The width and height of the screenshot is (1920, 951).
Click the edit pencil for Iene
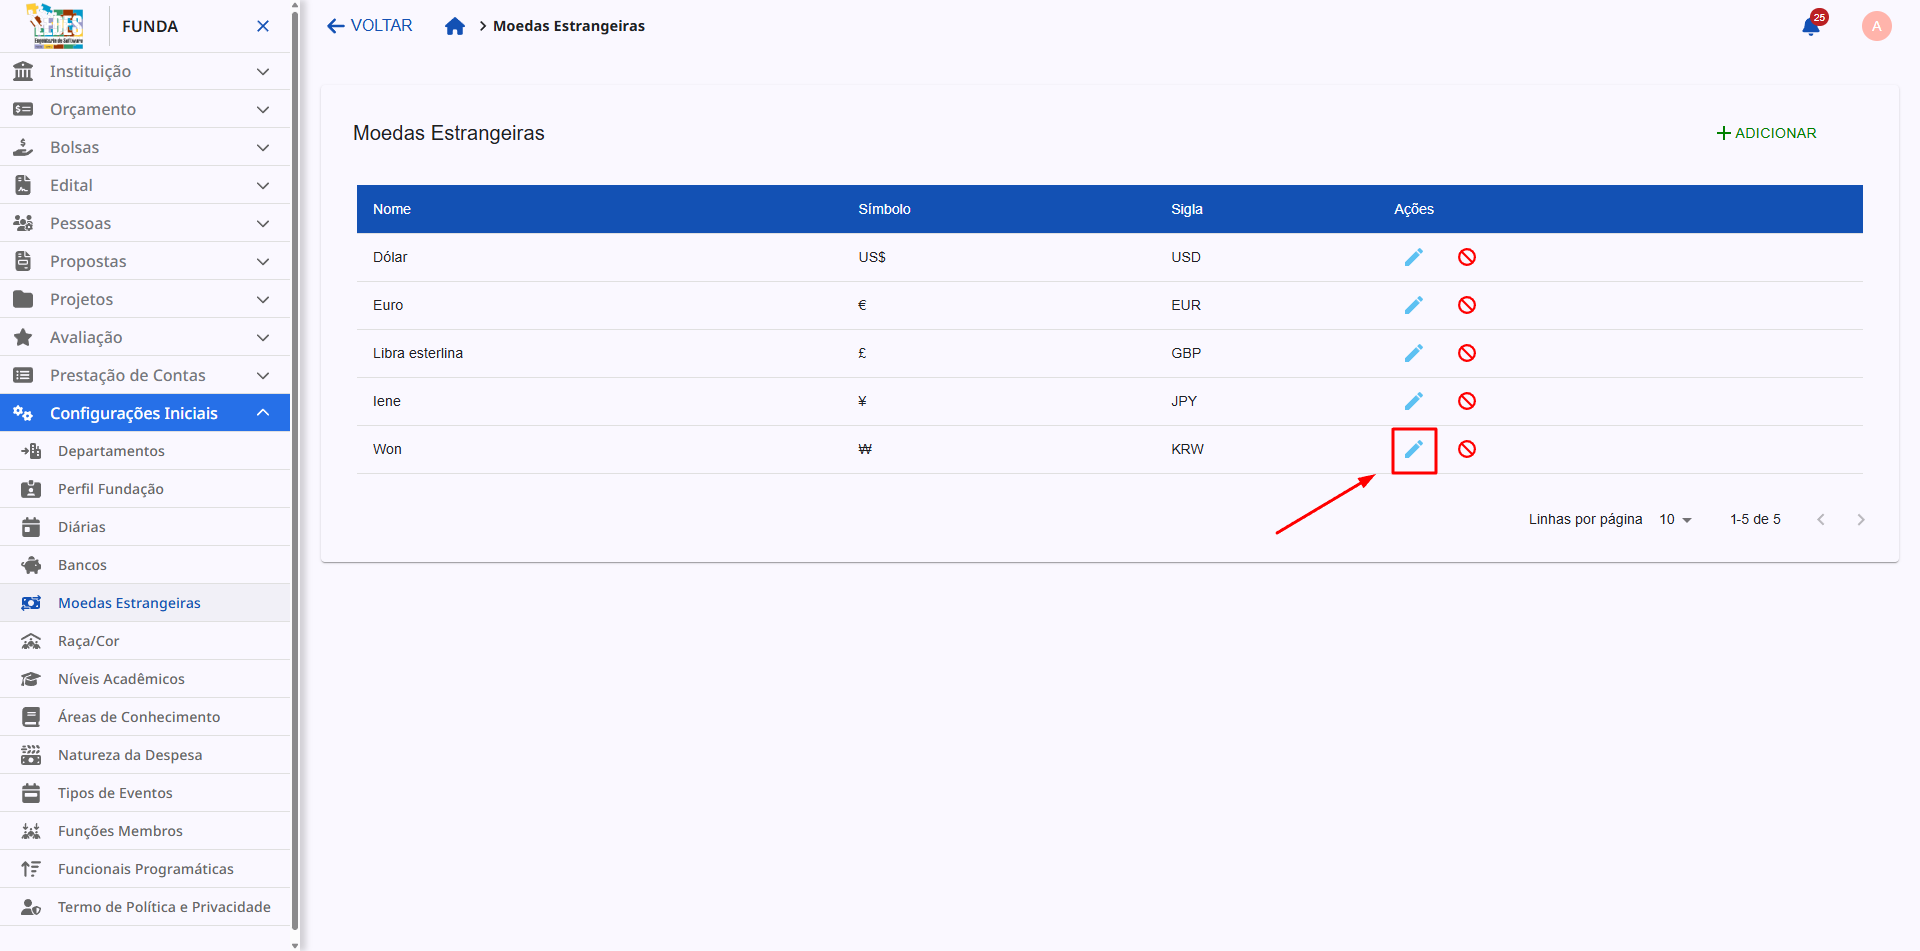(x=1413, y=401)
